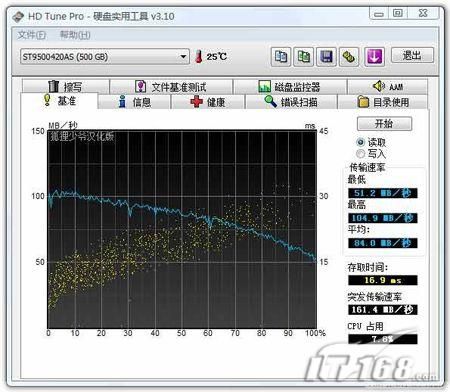This screenshot has width=450, height=392.
Task: Click the HD Tune Pro title icon
Action: click(x=18, y=16)
